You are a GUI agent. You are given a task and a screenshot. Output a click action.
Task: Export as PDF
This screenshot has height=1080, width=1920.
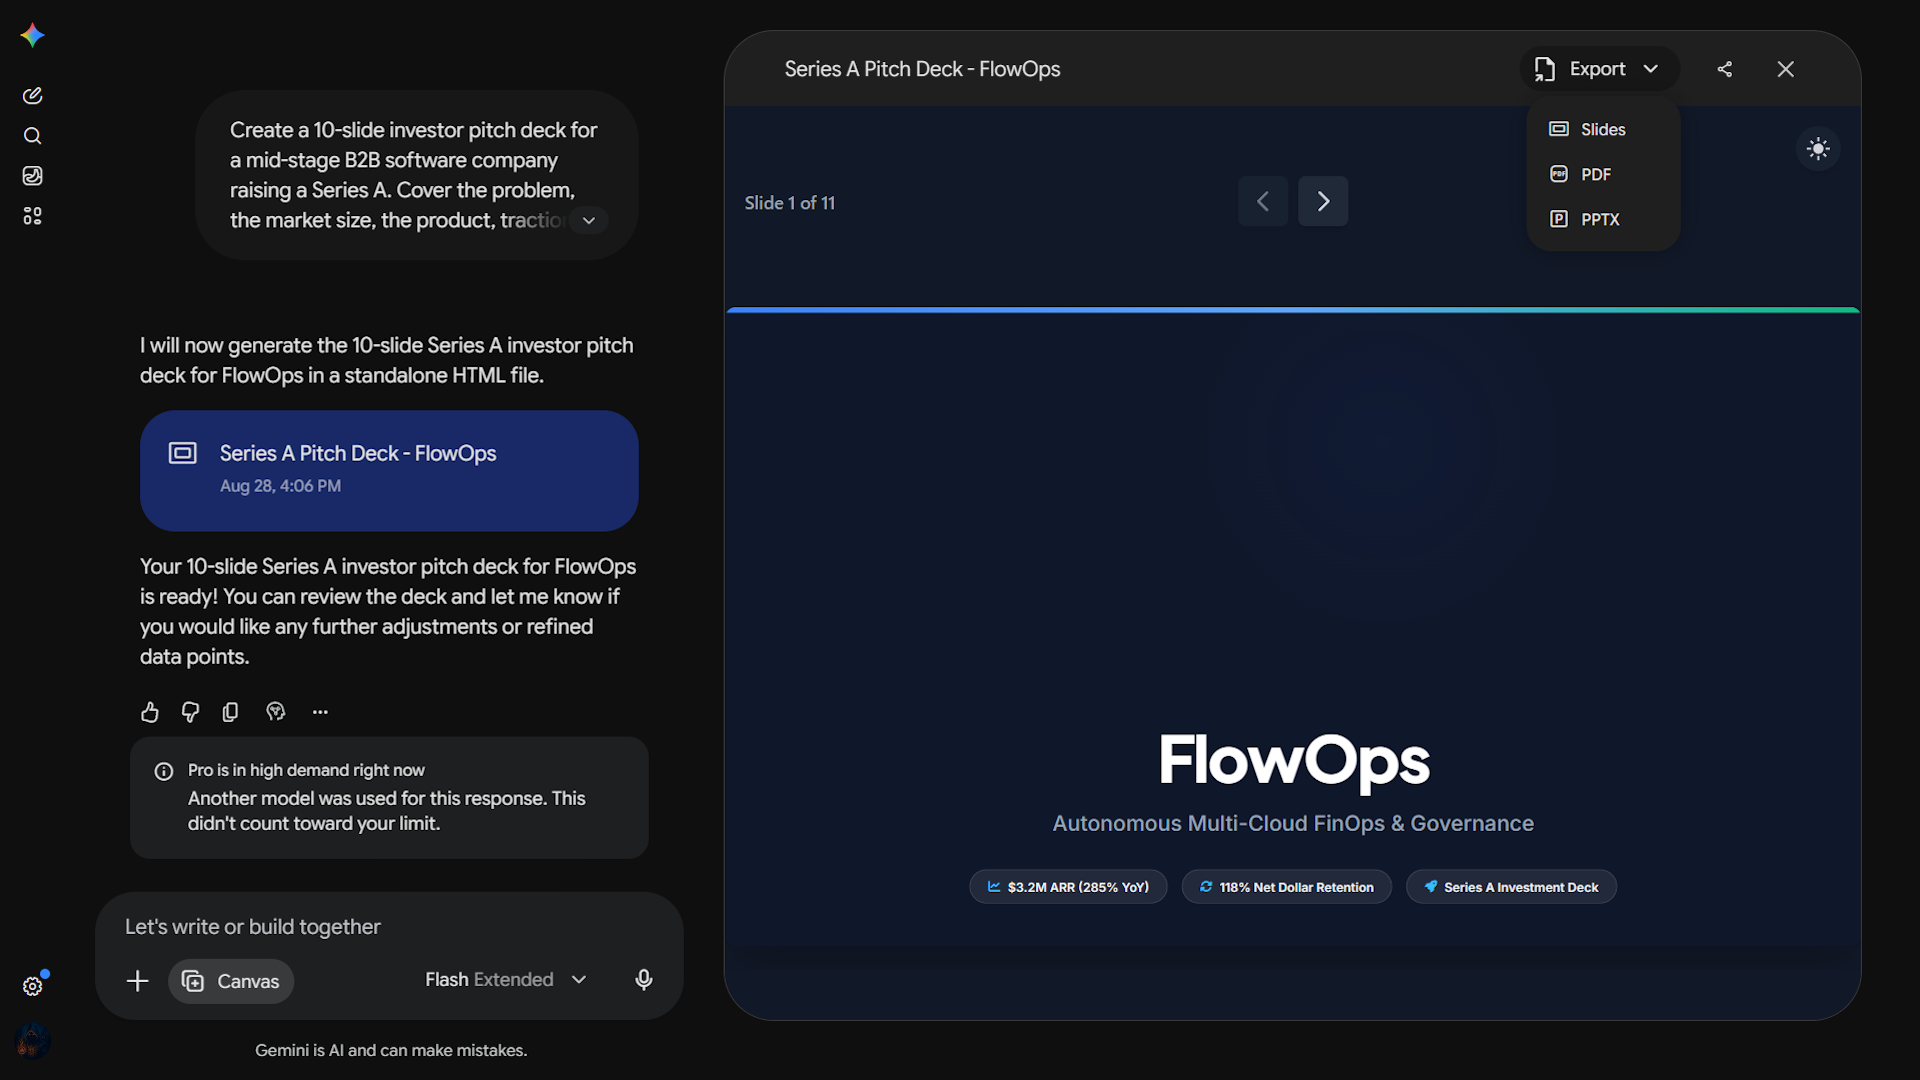[1603, 174]
